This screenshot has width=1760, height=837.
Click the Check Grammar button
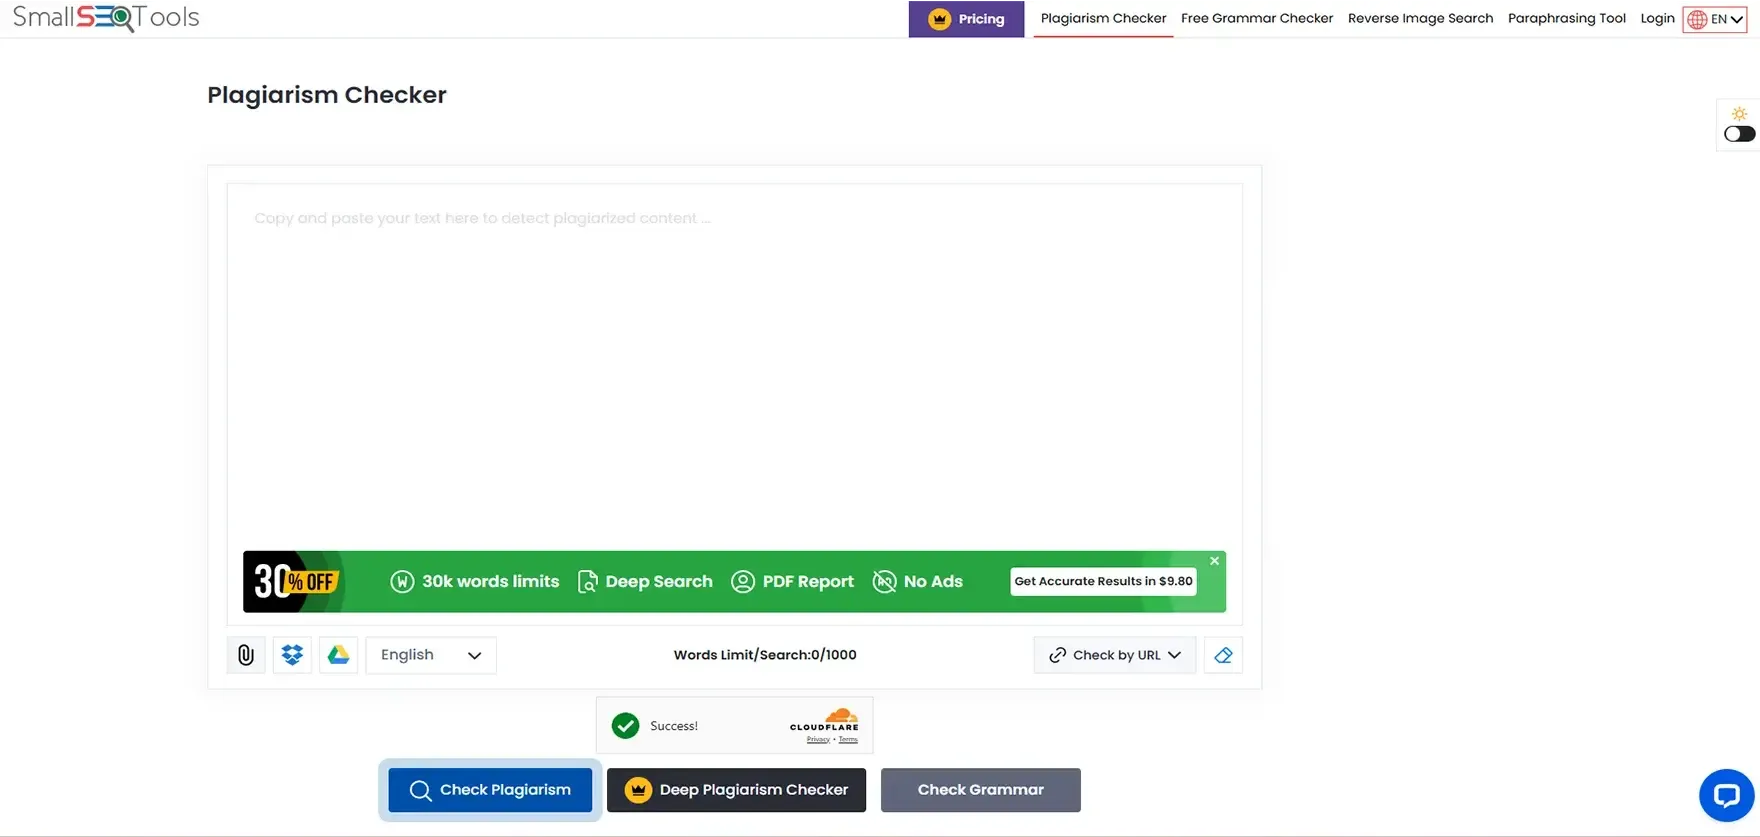click(x=980, y=790)
